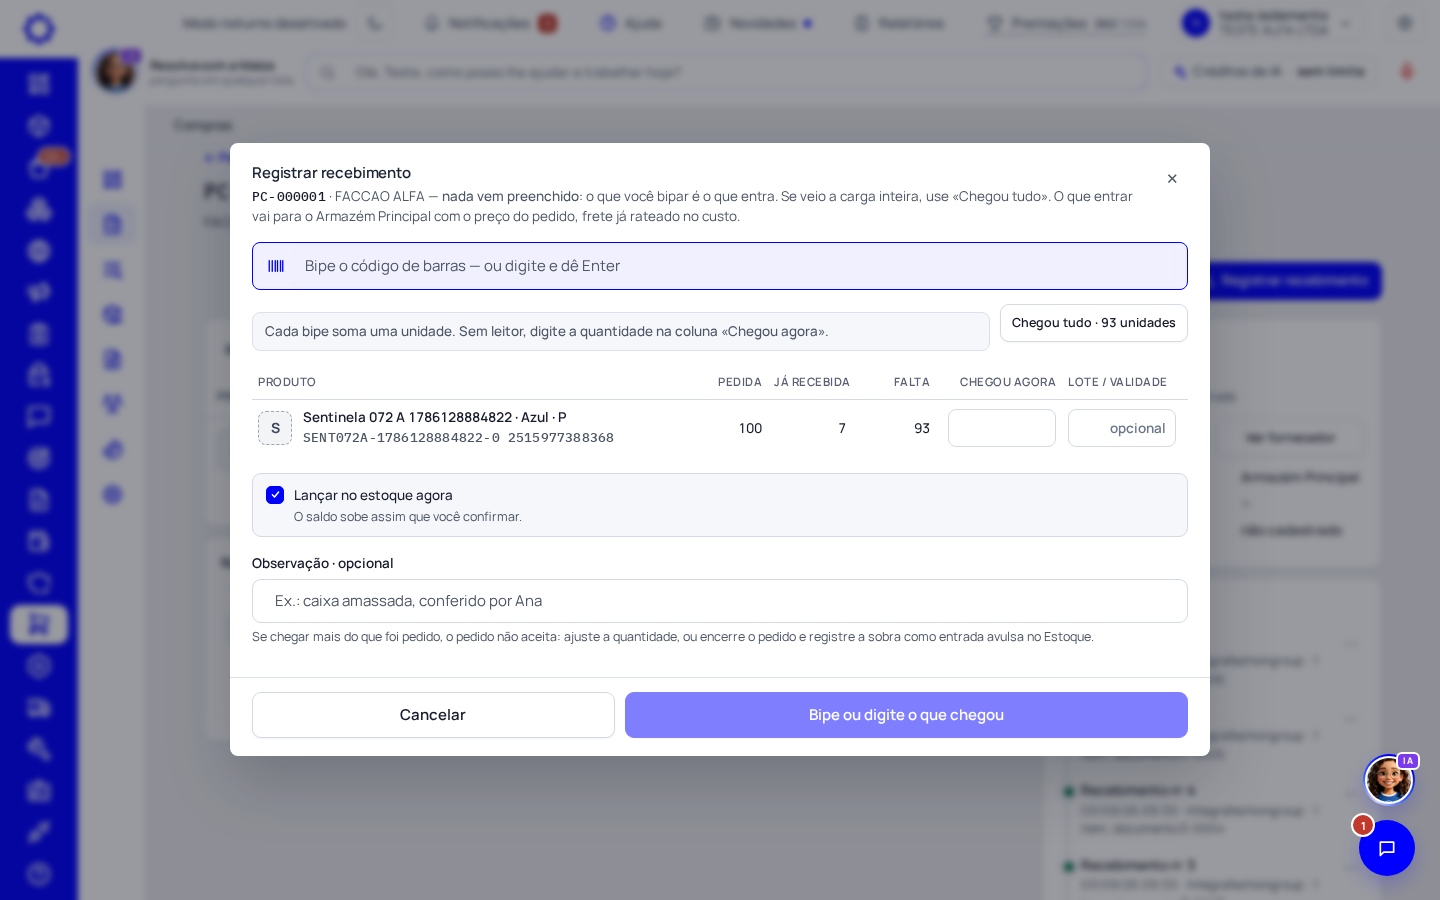Click the Cancelar button
The height and width of the screenshot is (900, 1440).
tap(433, 715)
